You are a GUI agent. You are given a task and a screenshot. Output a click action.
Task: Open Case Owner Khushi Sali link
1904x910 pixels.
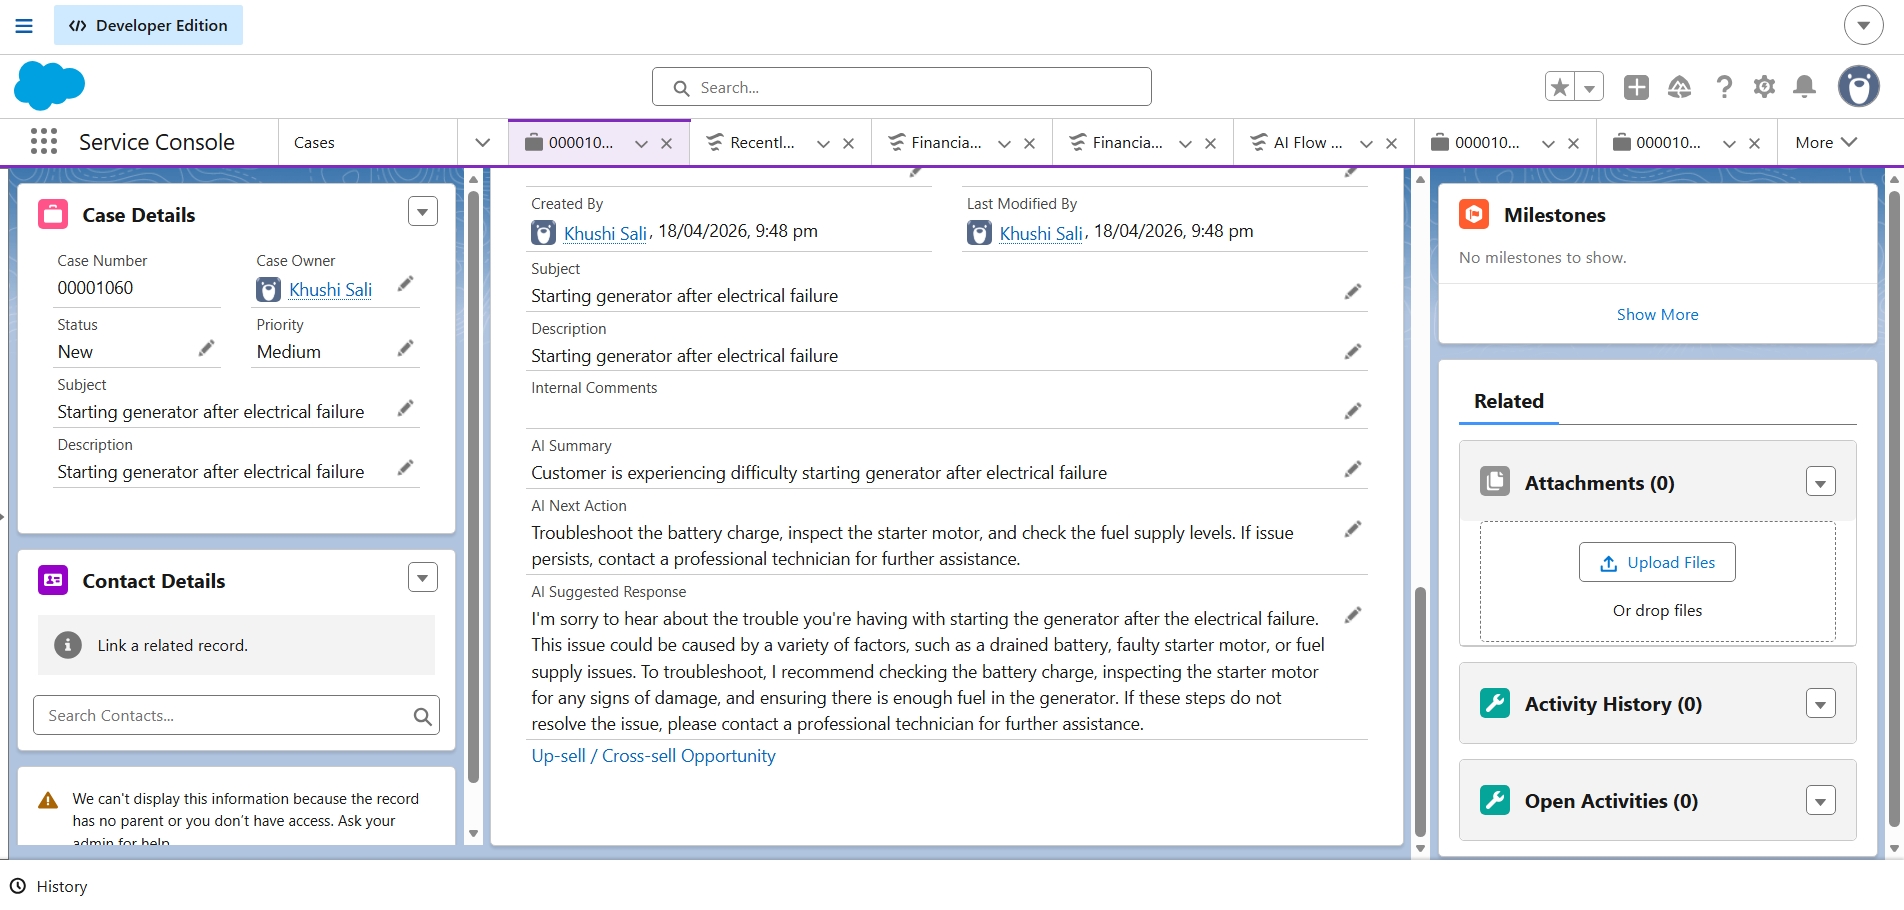pyautogui.click(x=330, y=289)
